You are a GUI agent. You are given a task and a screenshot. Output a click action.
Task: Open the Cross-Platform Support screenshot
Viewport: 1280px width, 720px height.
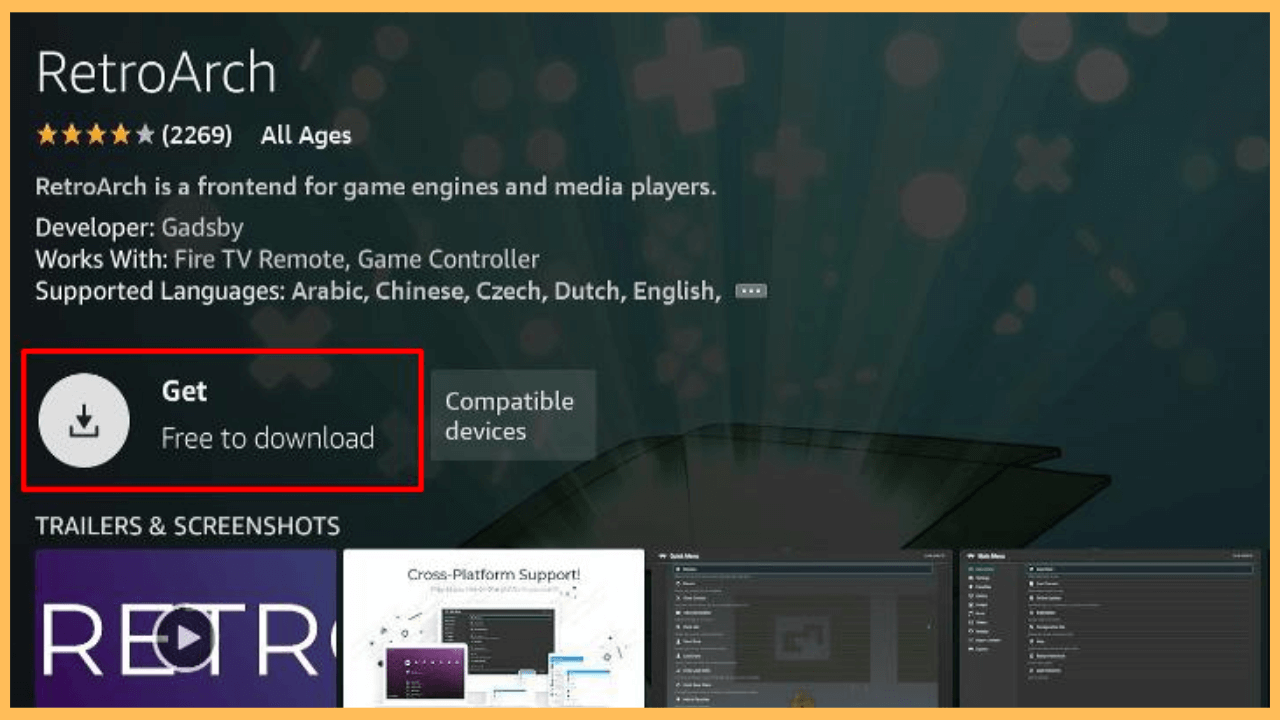click(492, 630)
